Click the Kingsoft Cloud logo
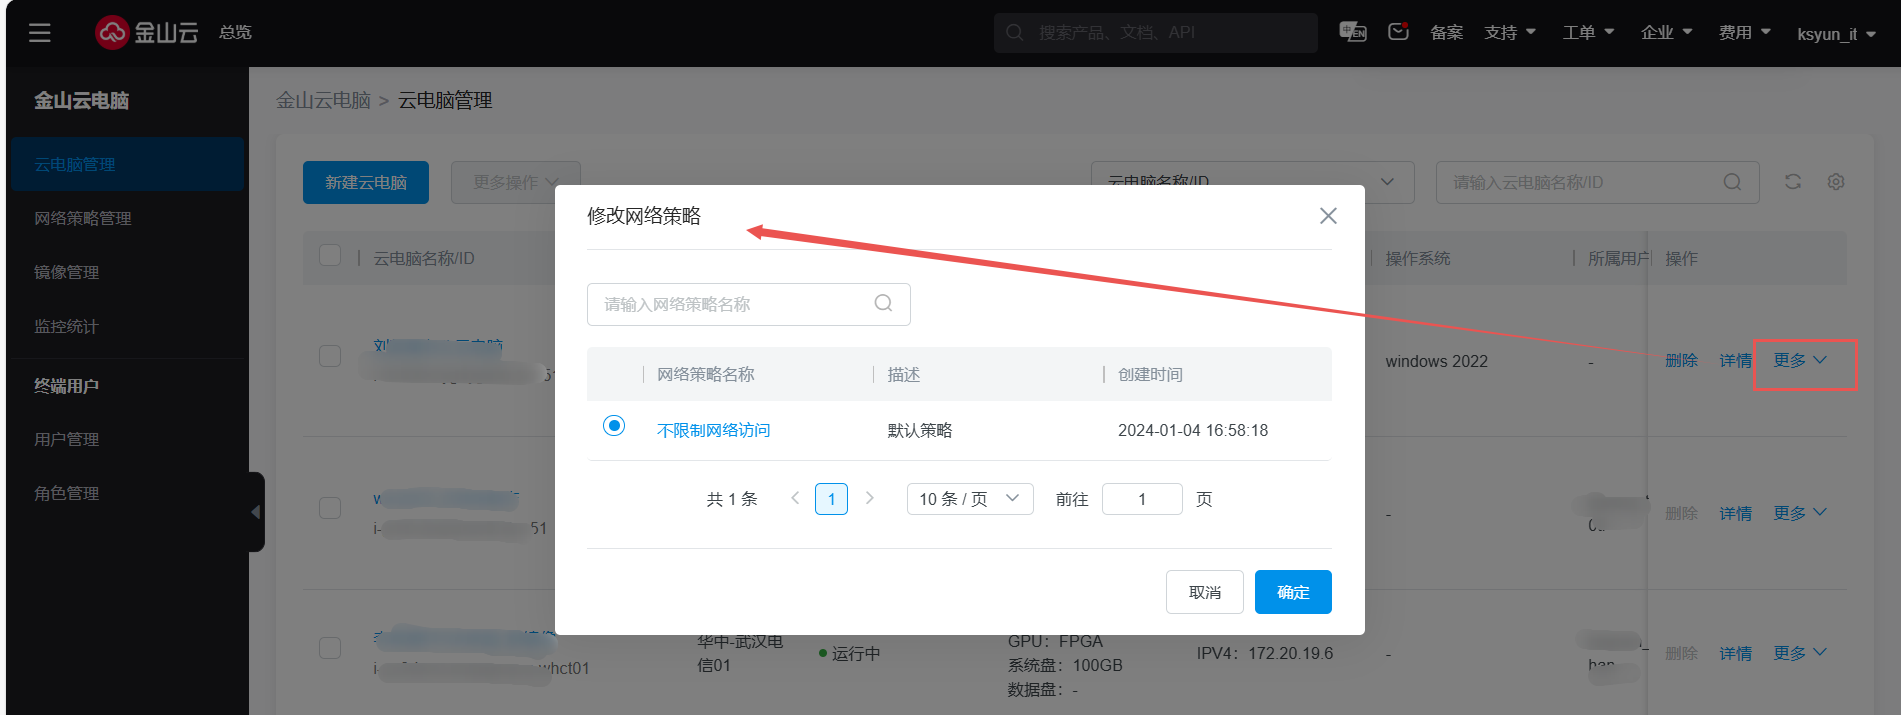 tap(146, 33)
